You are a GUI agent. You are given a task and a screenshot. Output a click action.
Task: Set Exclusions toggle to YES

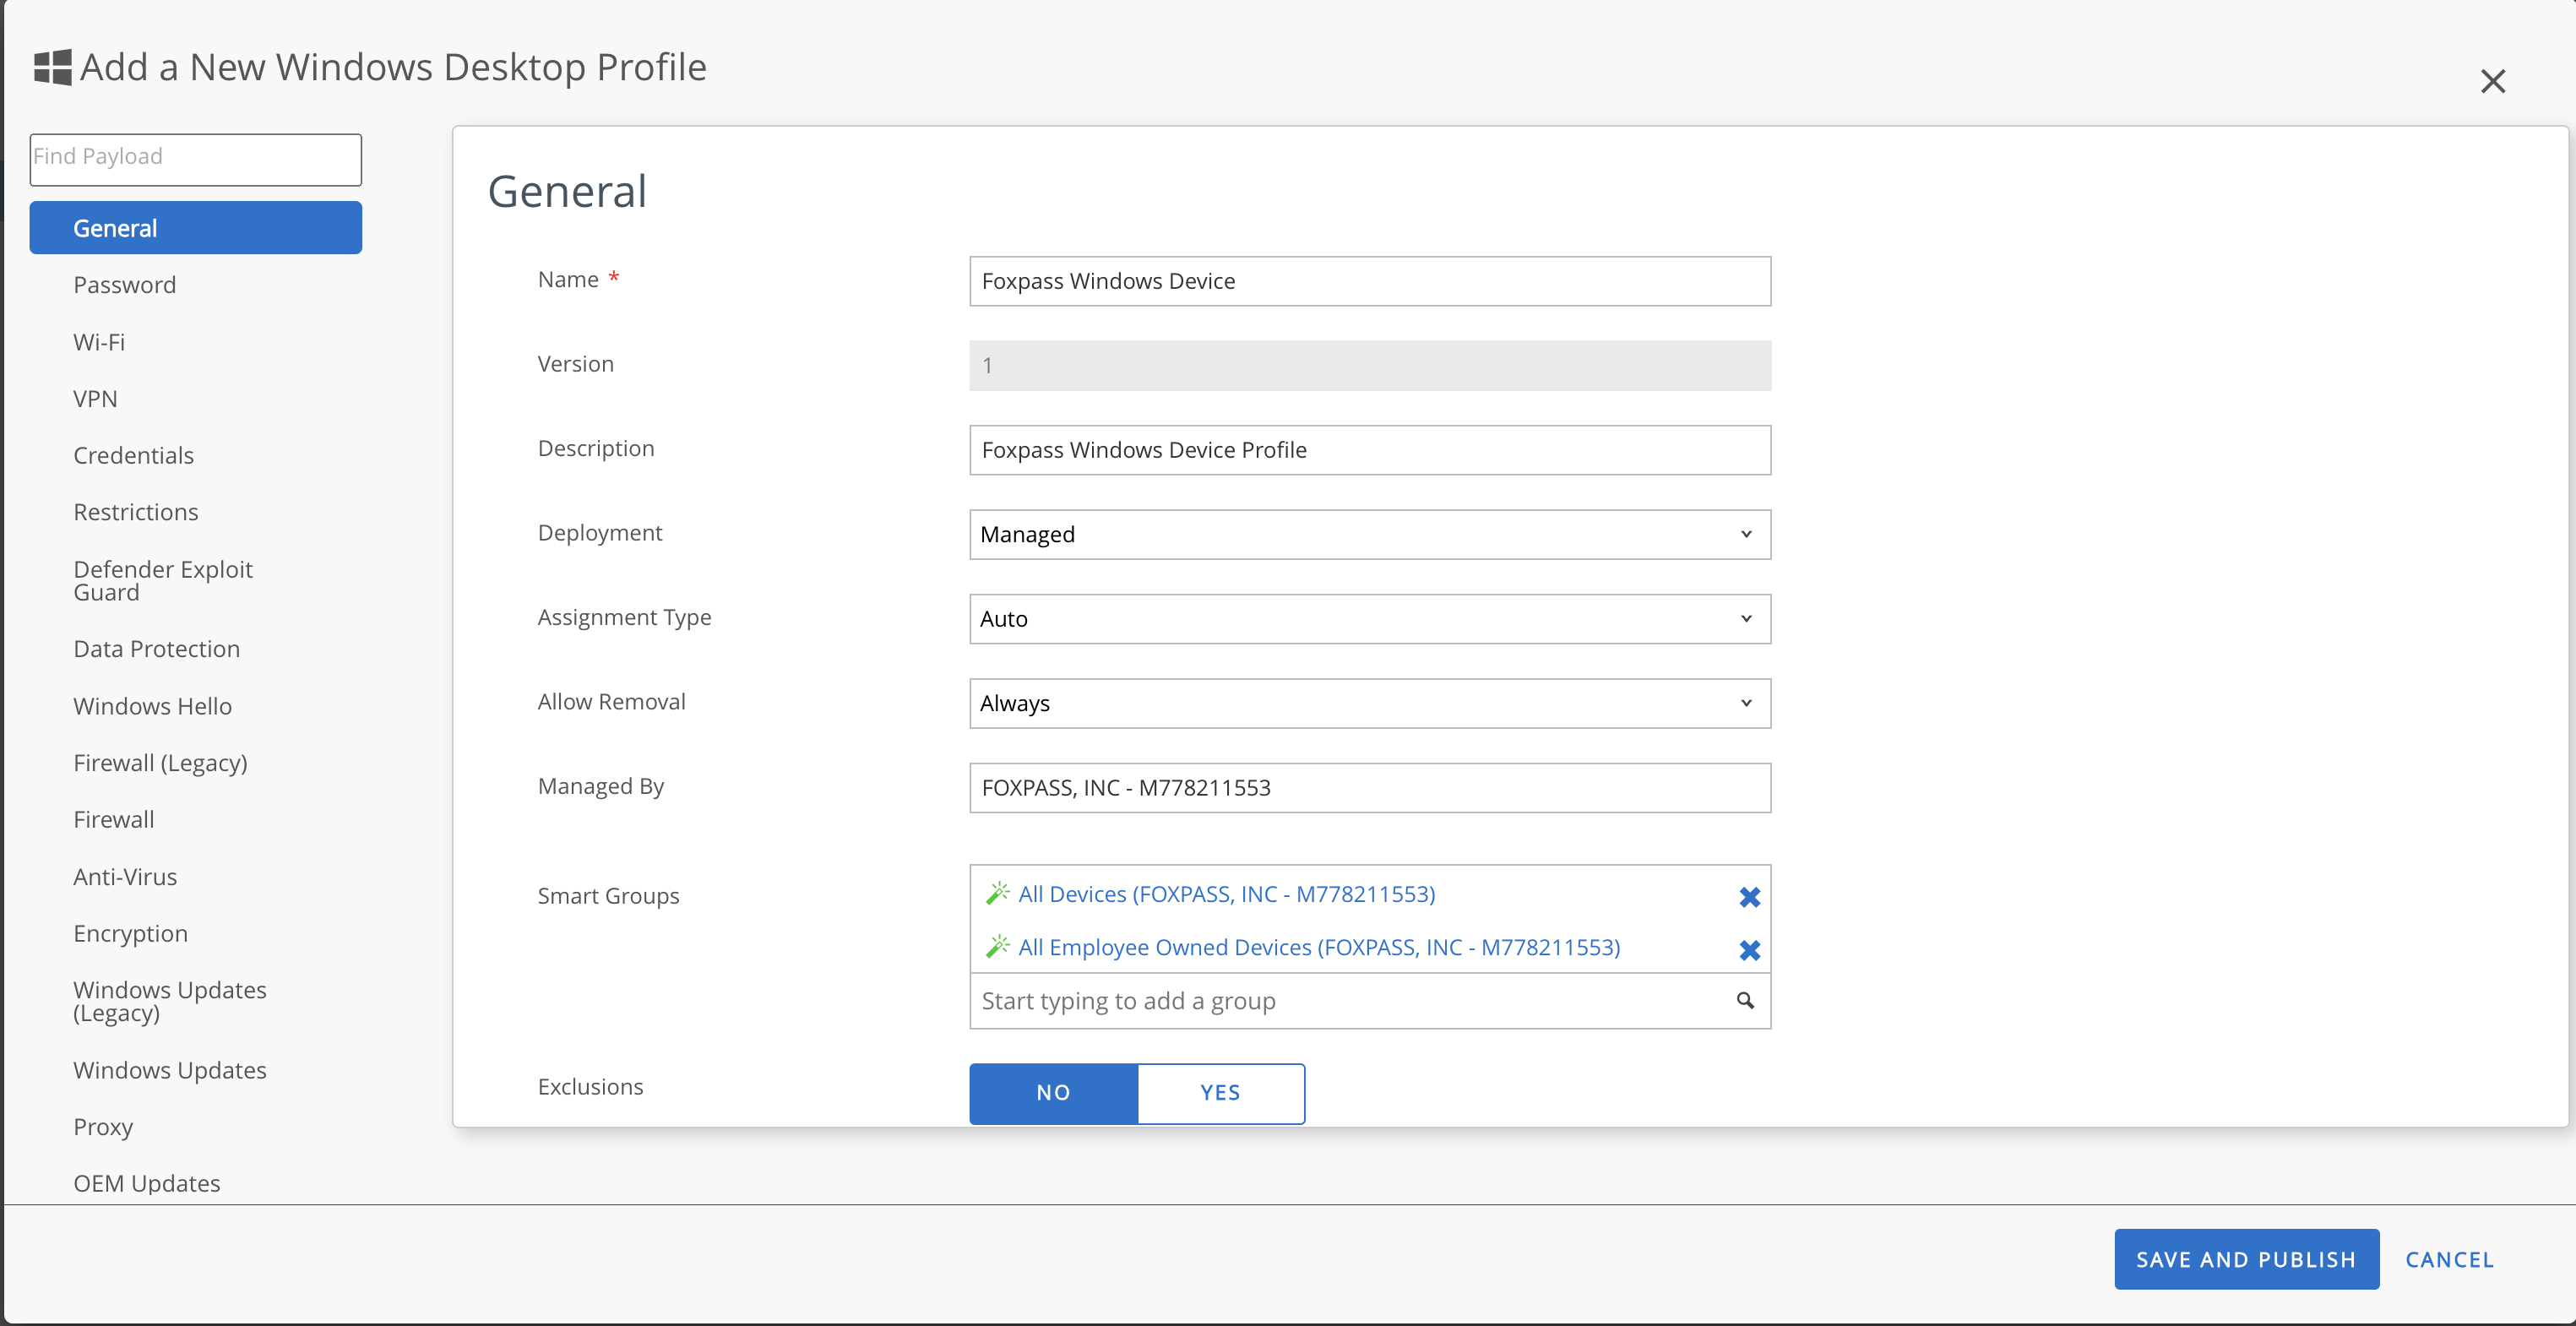[x=1221, y=1093]
